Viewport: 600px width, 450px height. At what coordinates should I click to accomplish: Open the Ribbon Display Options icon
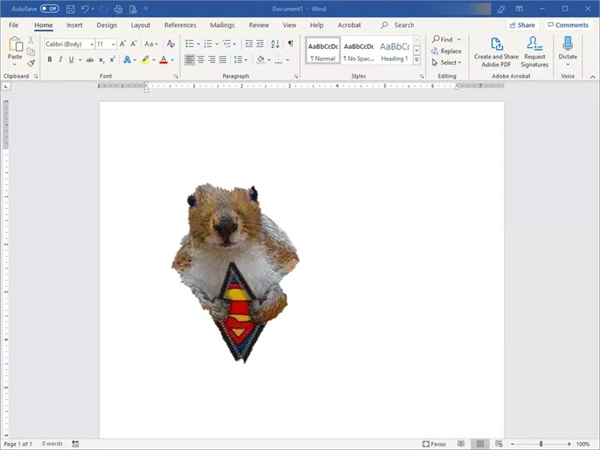(x=519, y=9)
